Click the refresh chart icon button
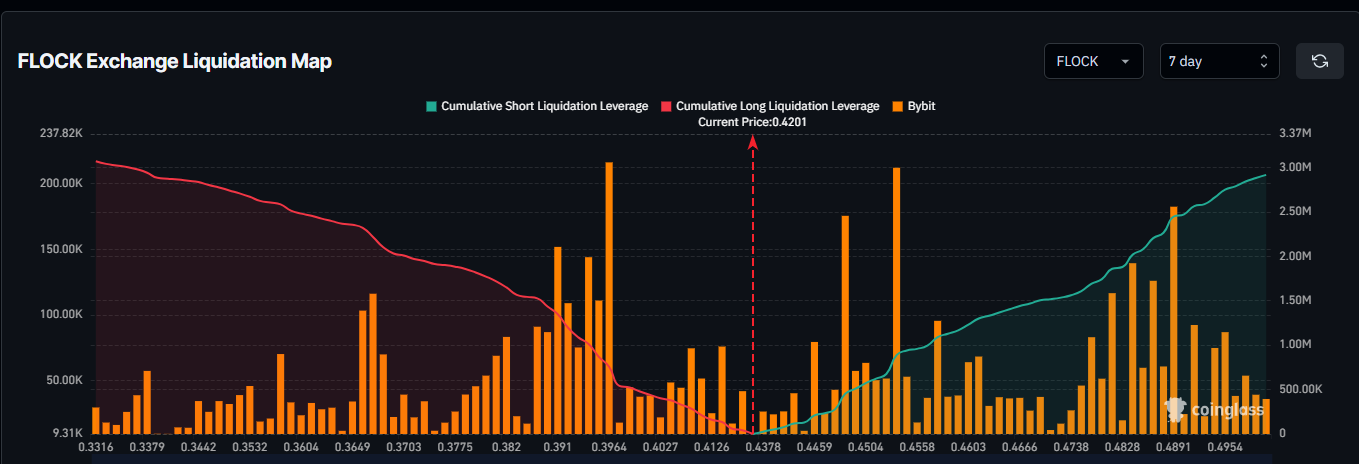1359x464 pixels. (x=1319, y=61)
